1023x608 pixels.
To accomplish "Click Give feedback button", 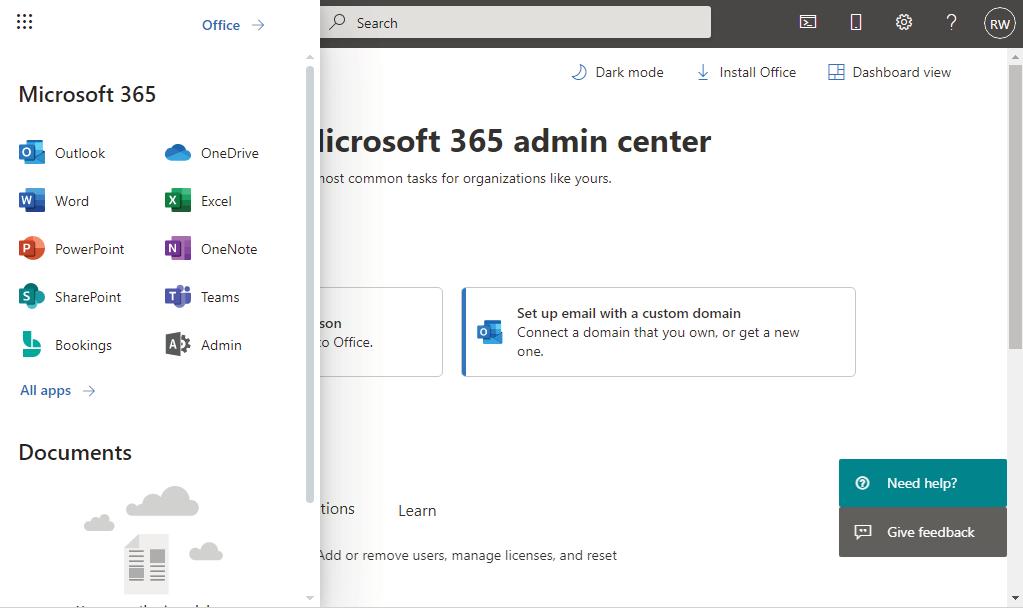I will [923, 532].
